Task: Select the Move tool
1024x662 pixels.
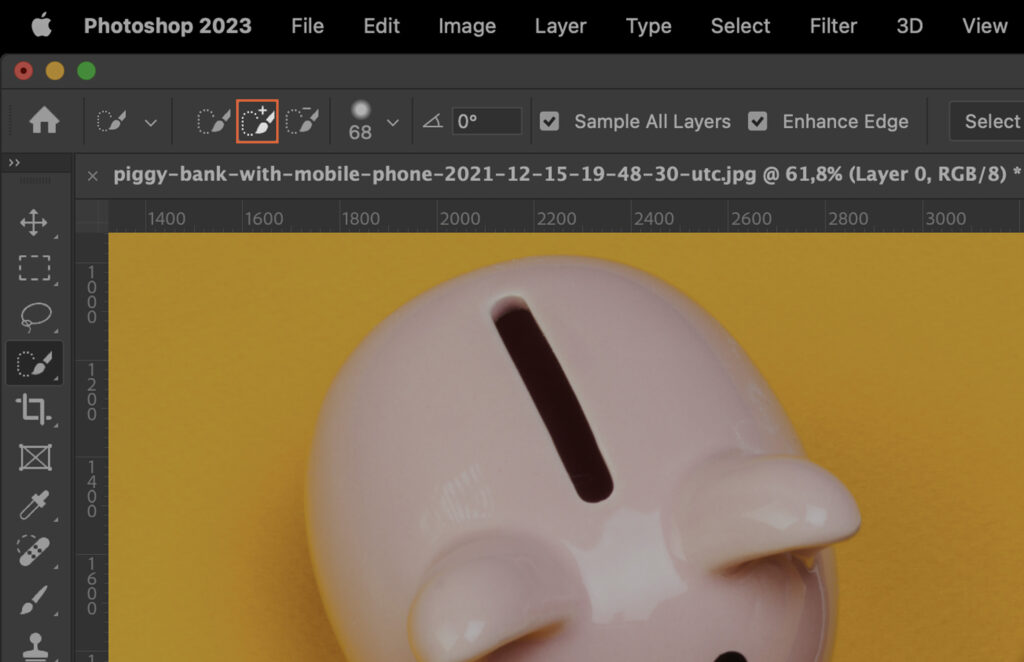Action: (x=36, y=223)
